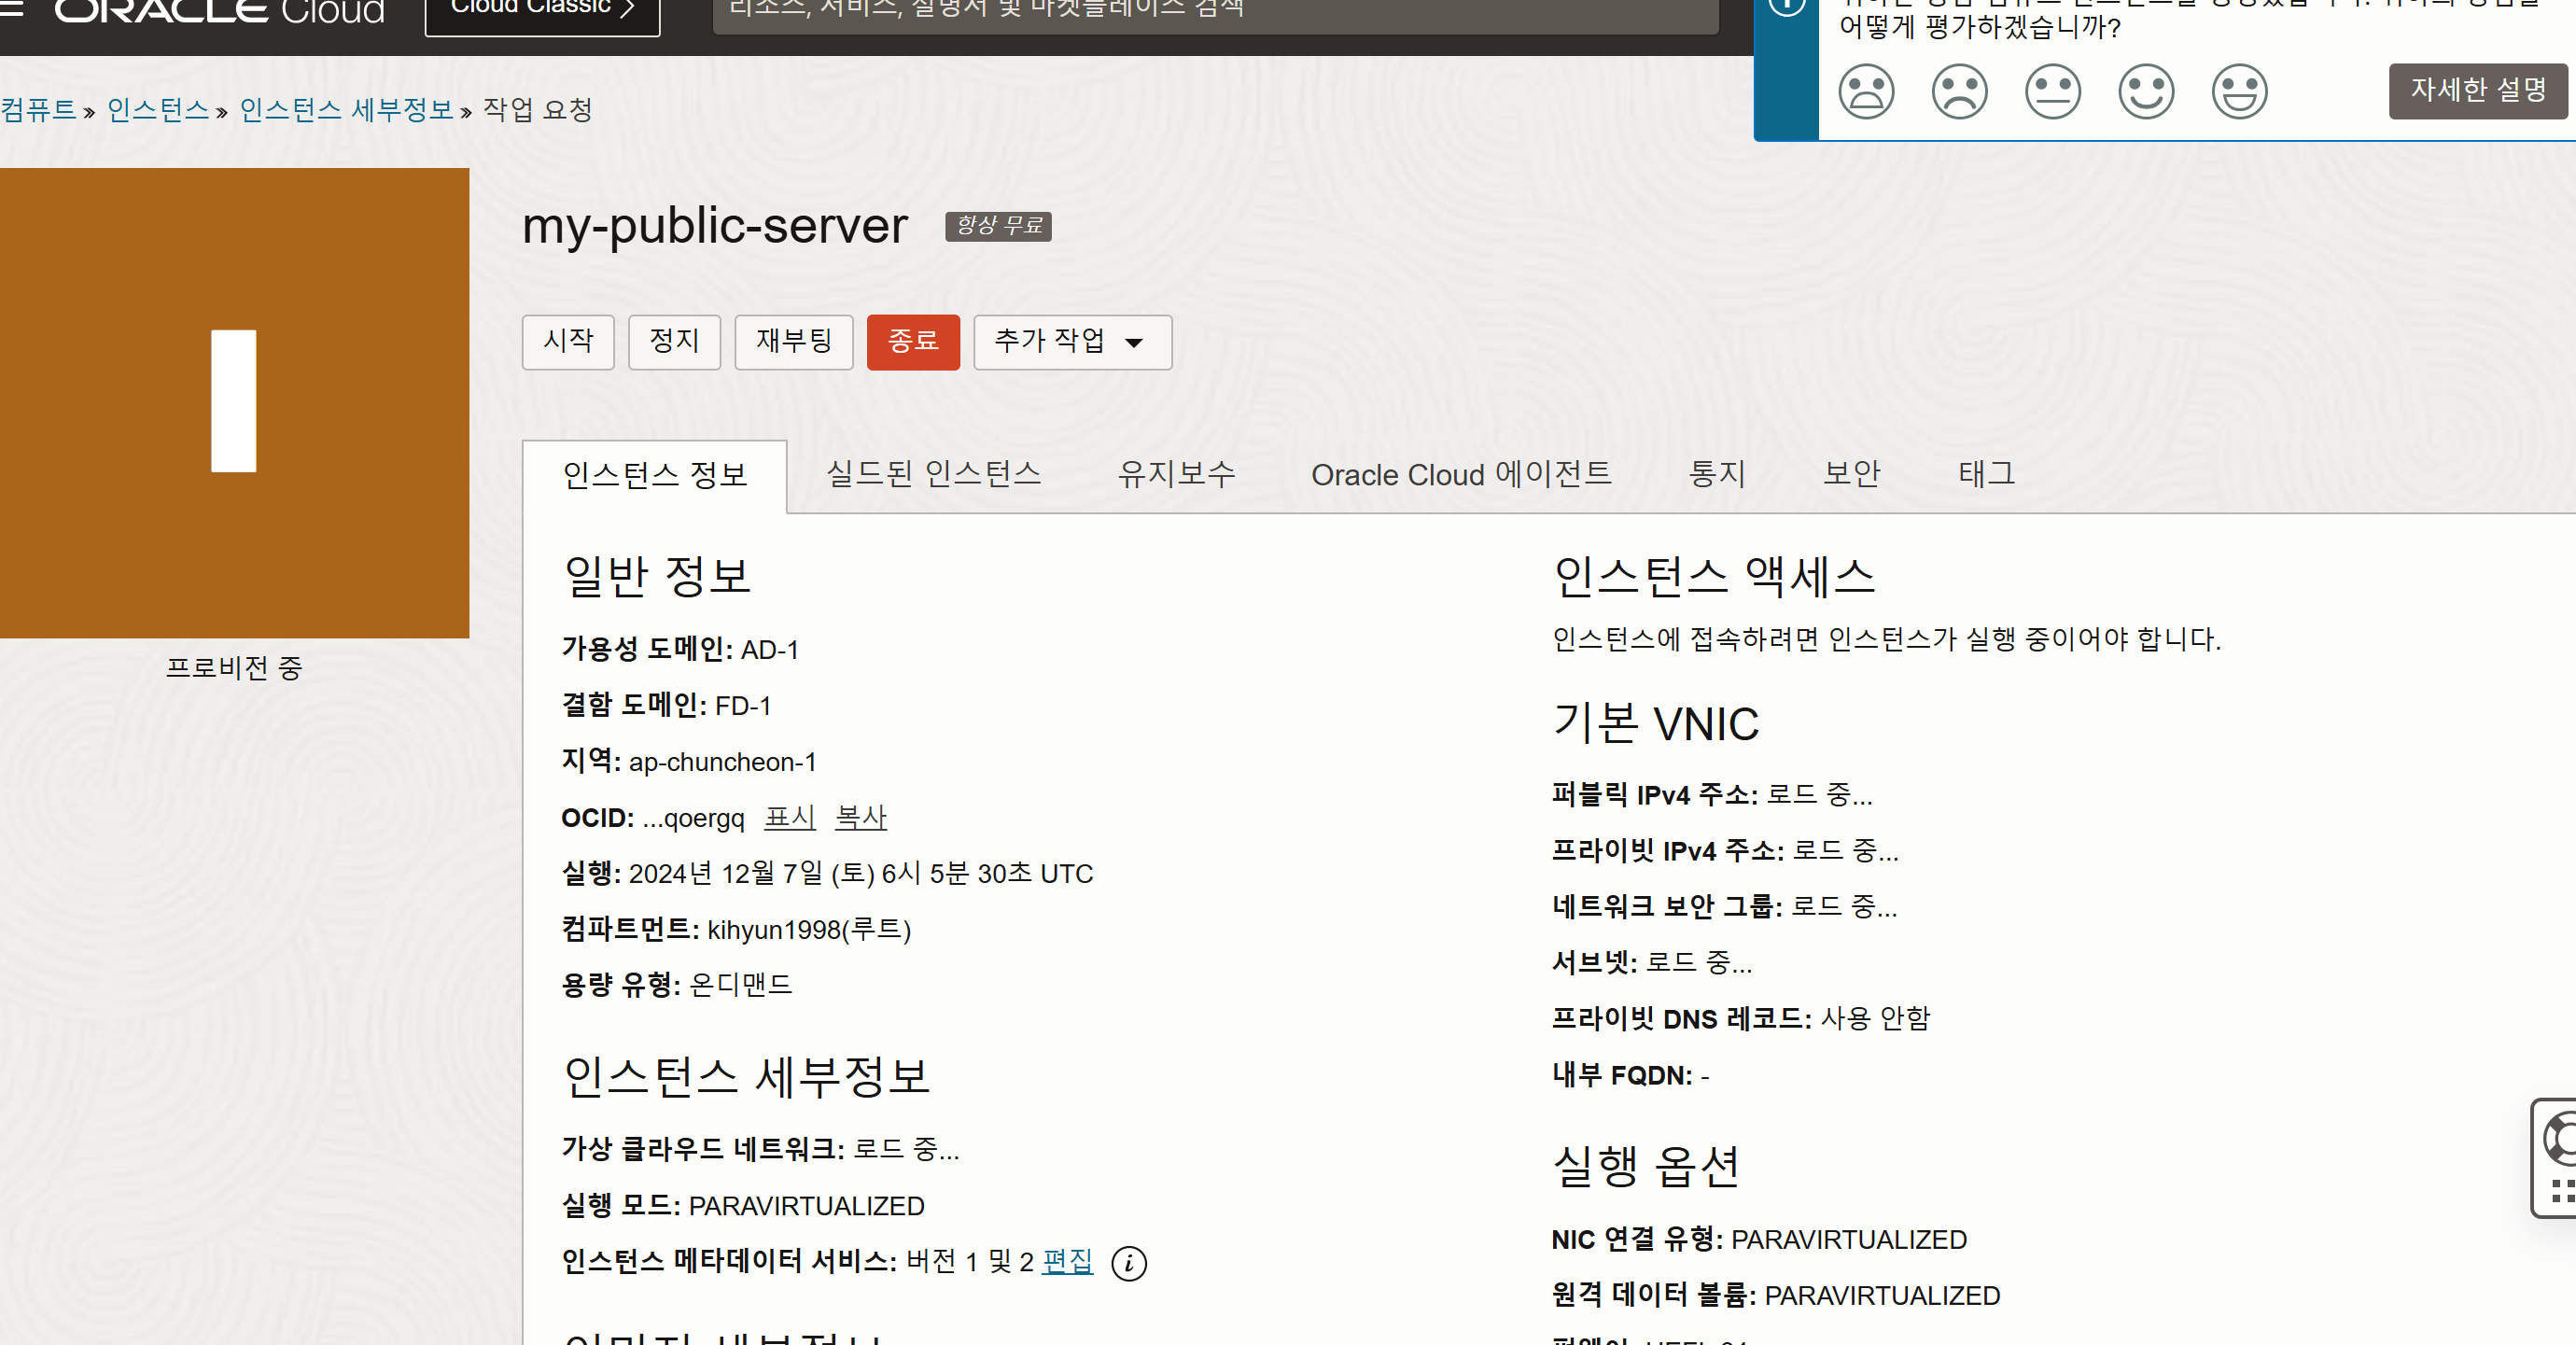2576x1345 pixels.
Task: Open the 보안 tab
Action: click(x=1851, y=474)
